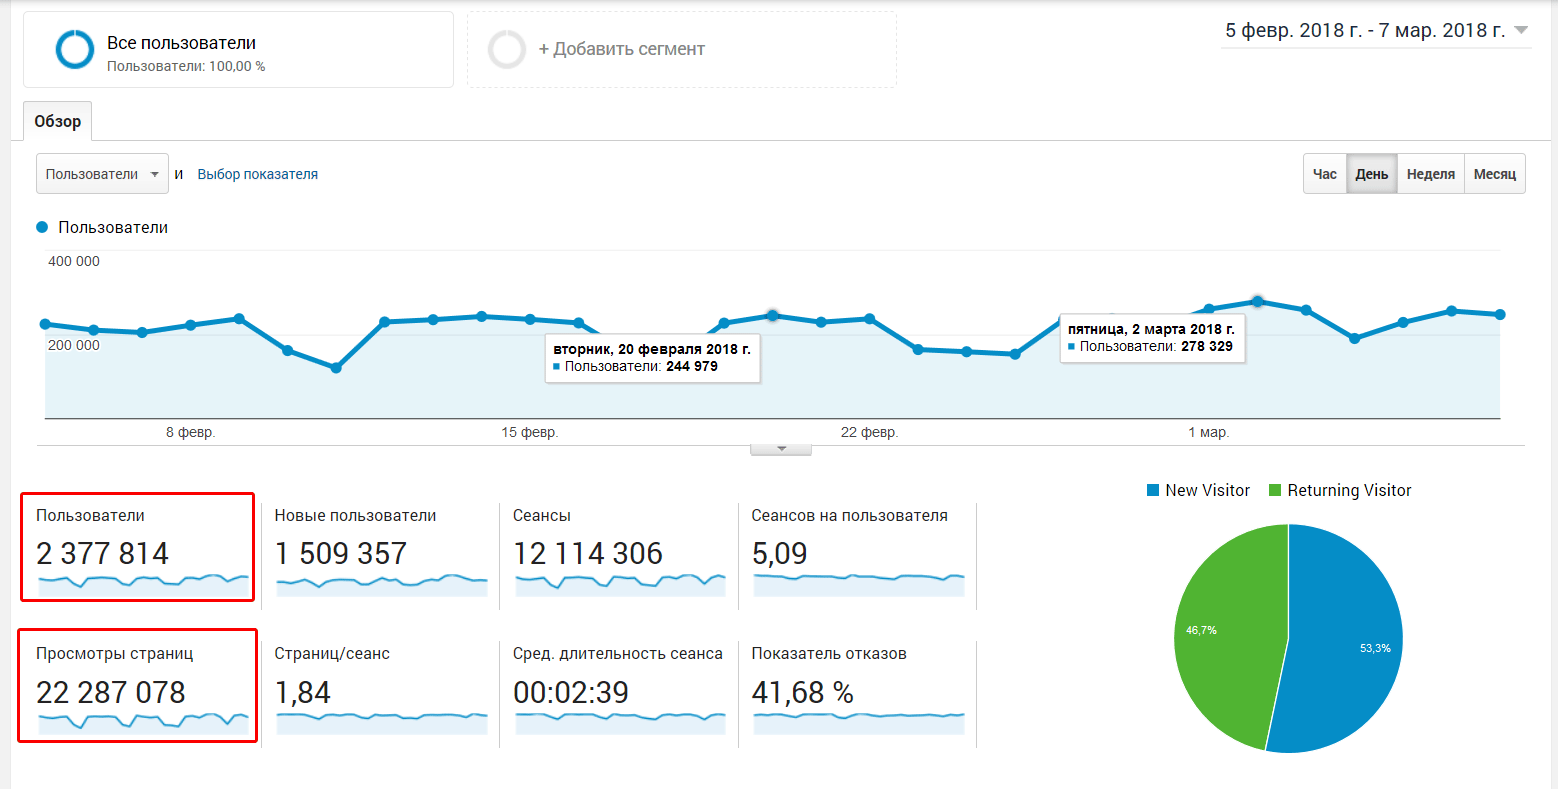Viewport: 1558px width, 789px height.
Task: Open the Пользователи metric dropdown
Action: (x=102, y=173)
